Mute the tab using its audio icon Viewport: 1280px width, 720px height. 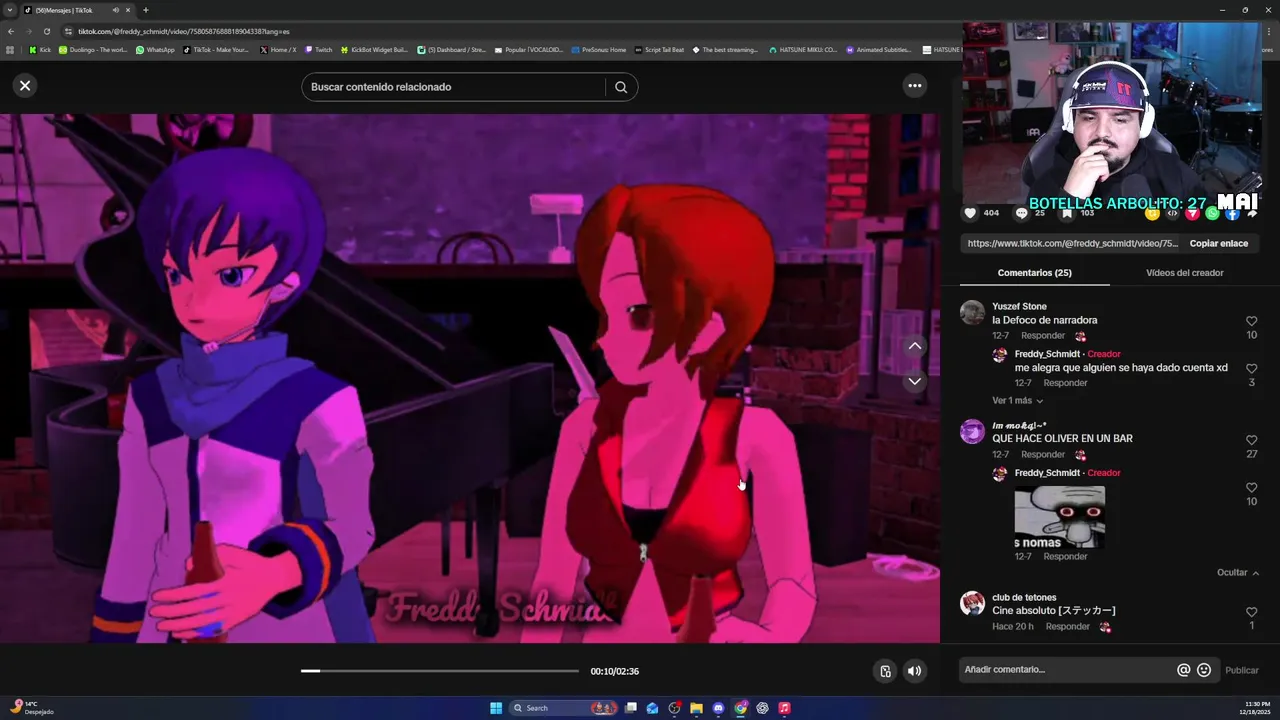click(115, 10)
